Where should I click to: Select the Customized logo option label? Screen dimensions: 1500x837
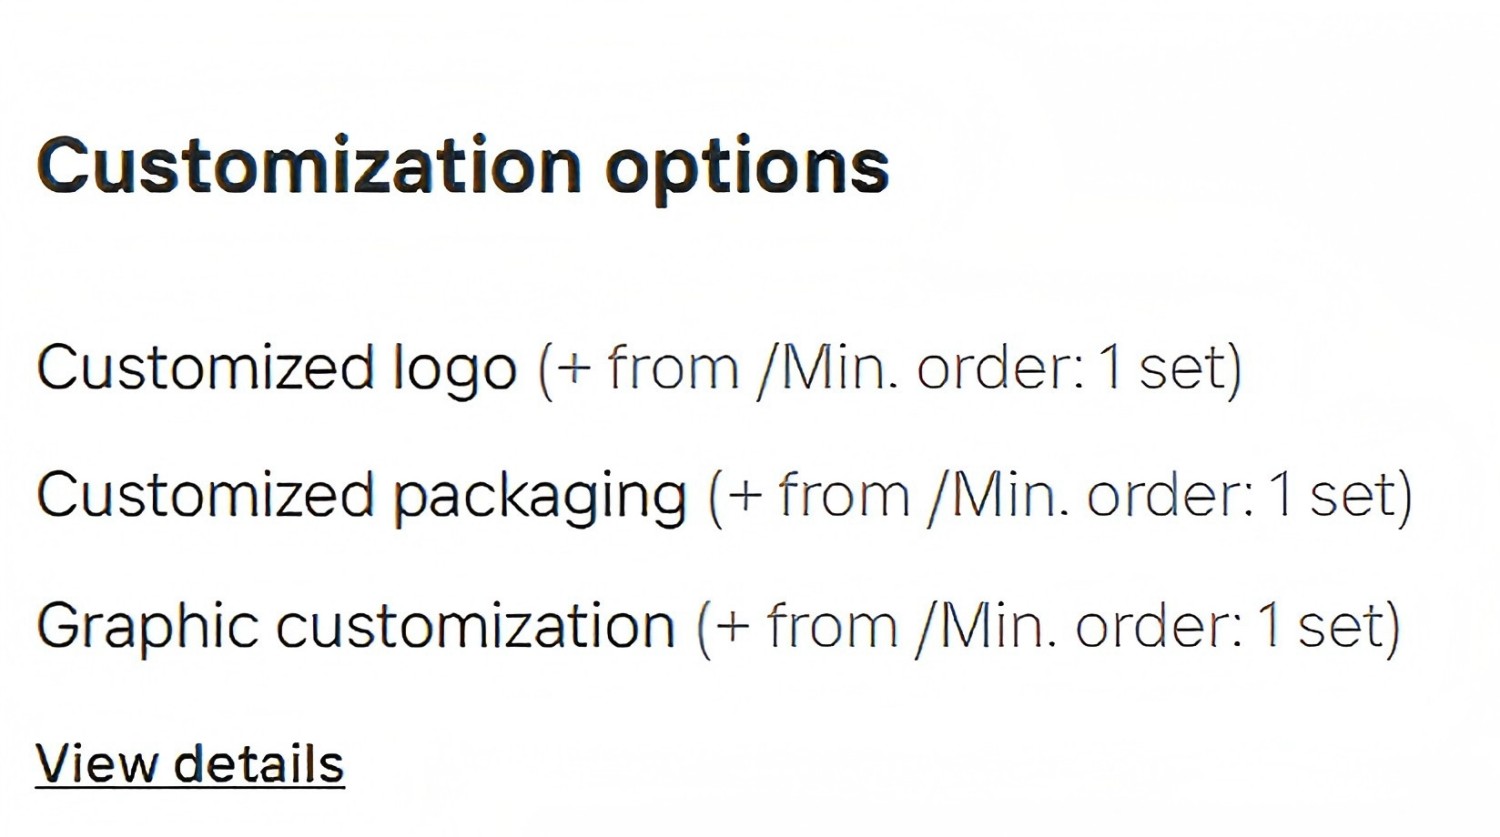tap(277, 369)
